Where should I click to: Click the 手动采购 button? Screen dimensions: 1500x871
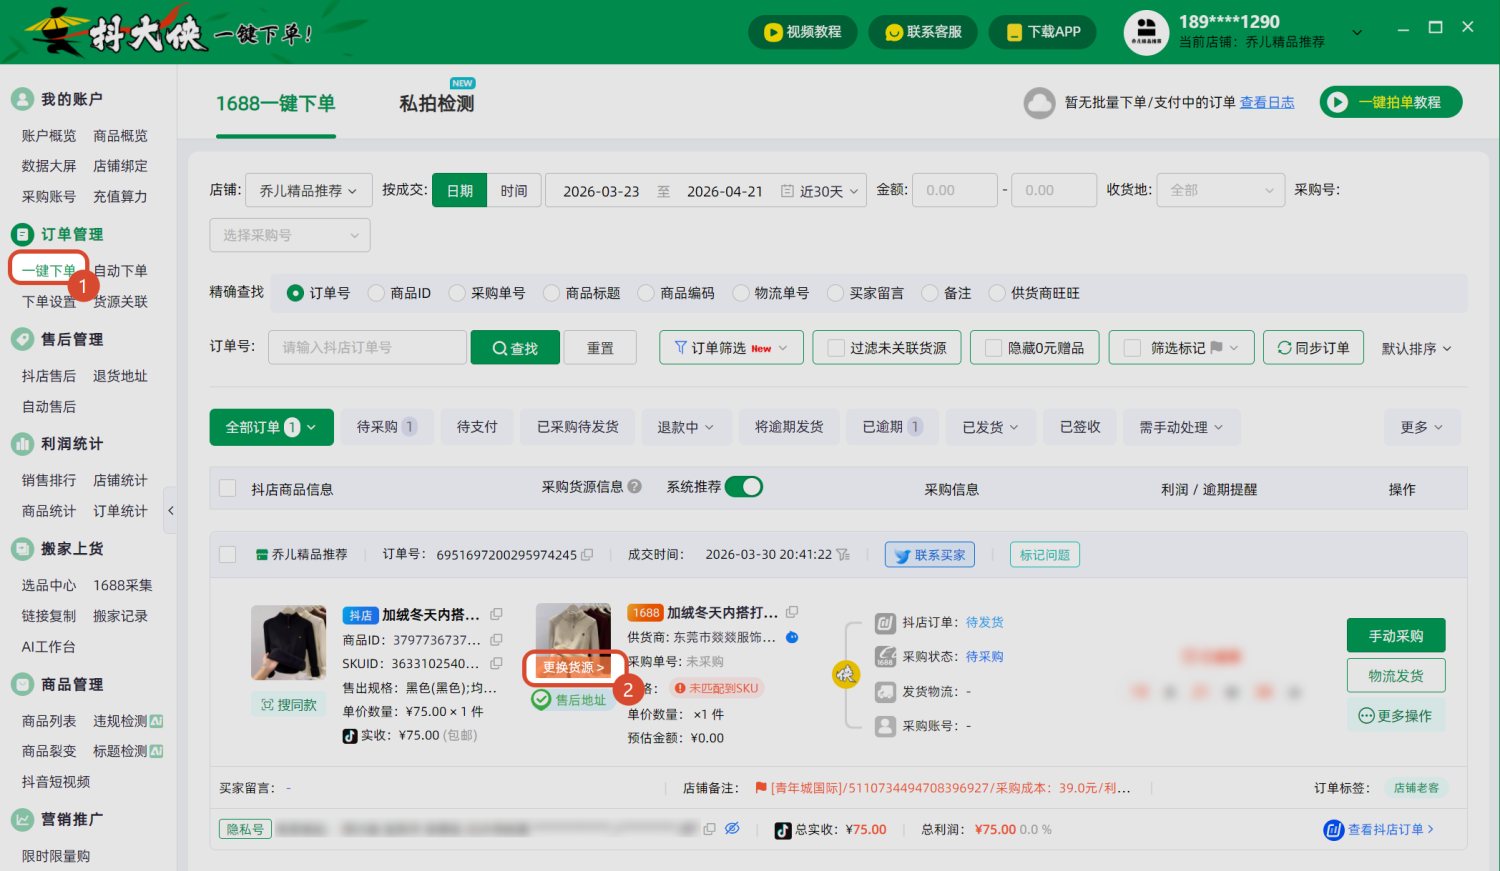coord(1396,636)
